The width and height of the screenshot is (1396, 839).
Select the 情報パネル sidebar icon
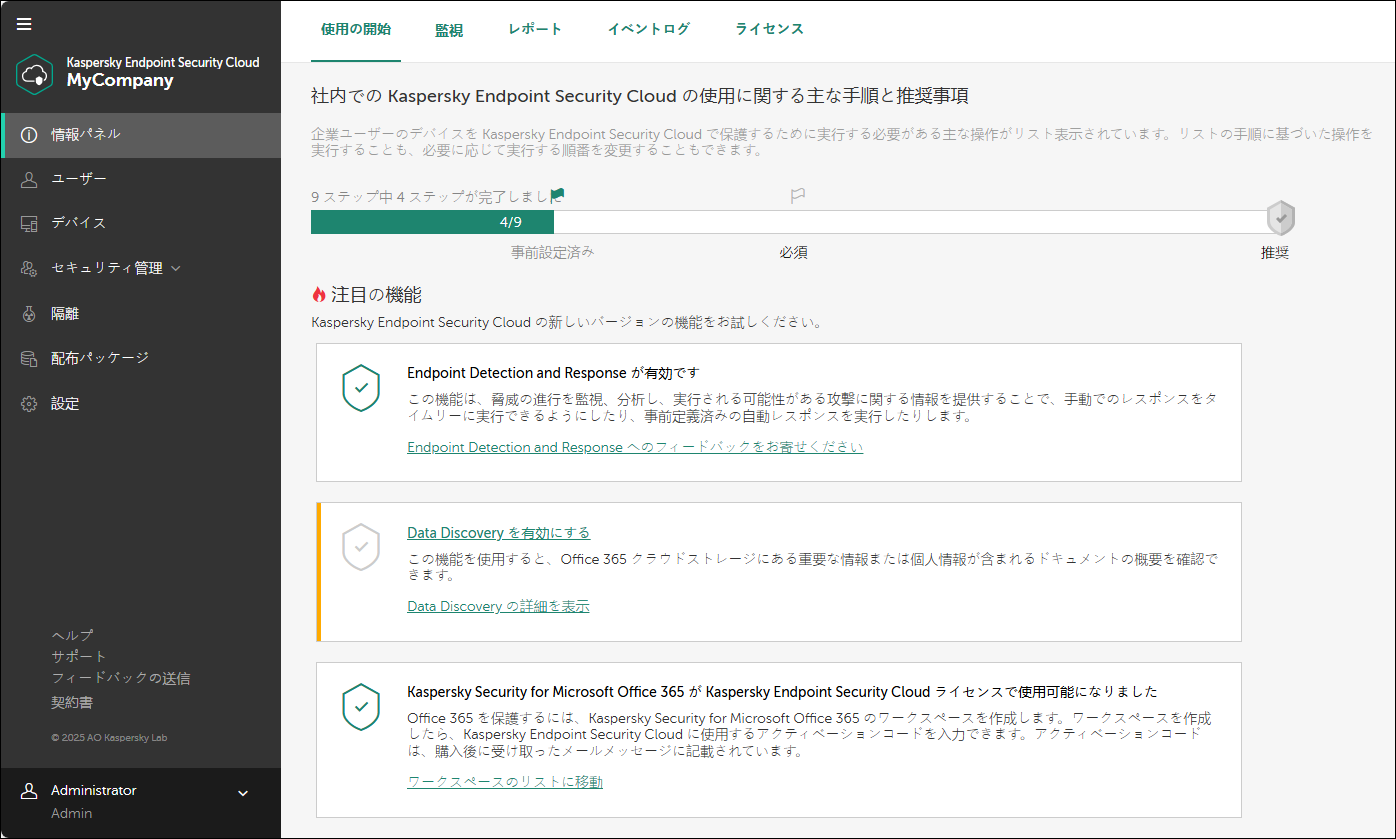27,134
